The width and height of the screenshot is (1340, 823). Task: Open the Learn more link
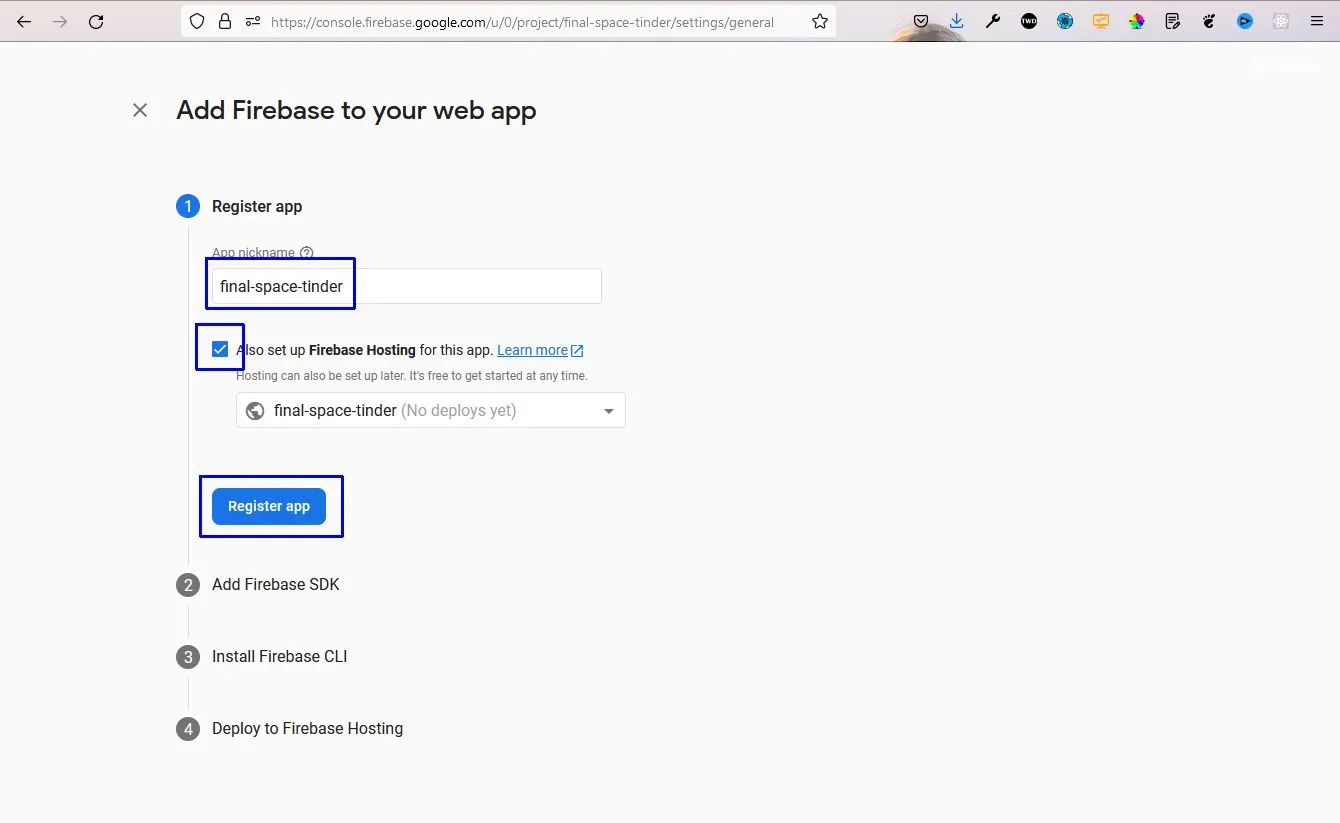coord(540,350)
